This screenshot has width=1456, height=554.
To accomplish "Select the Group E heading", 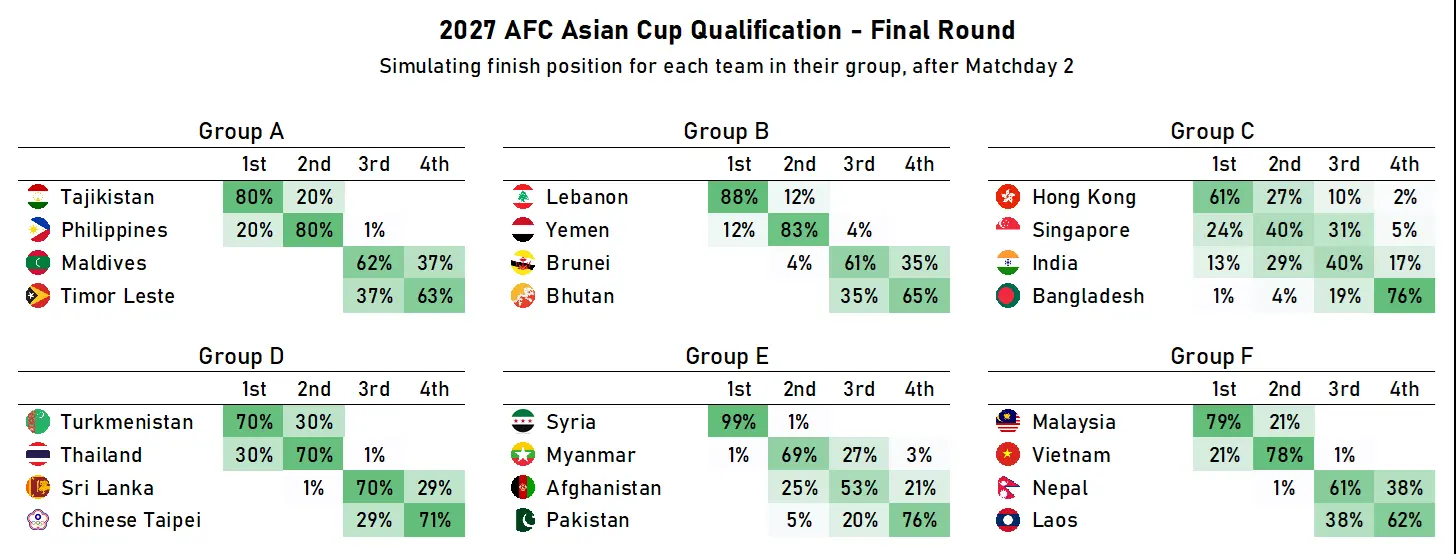I will [727, 357].
